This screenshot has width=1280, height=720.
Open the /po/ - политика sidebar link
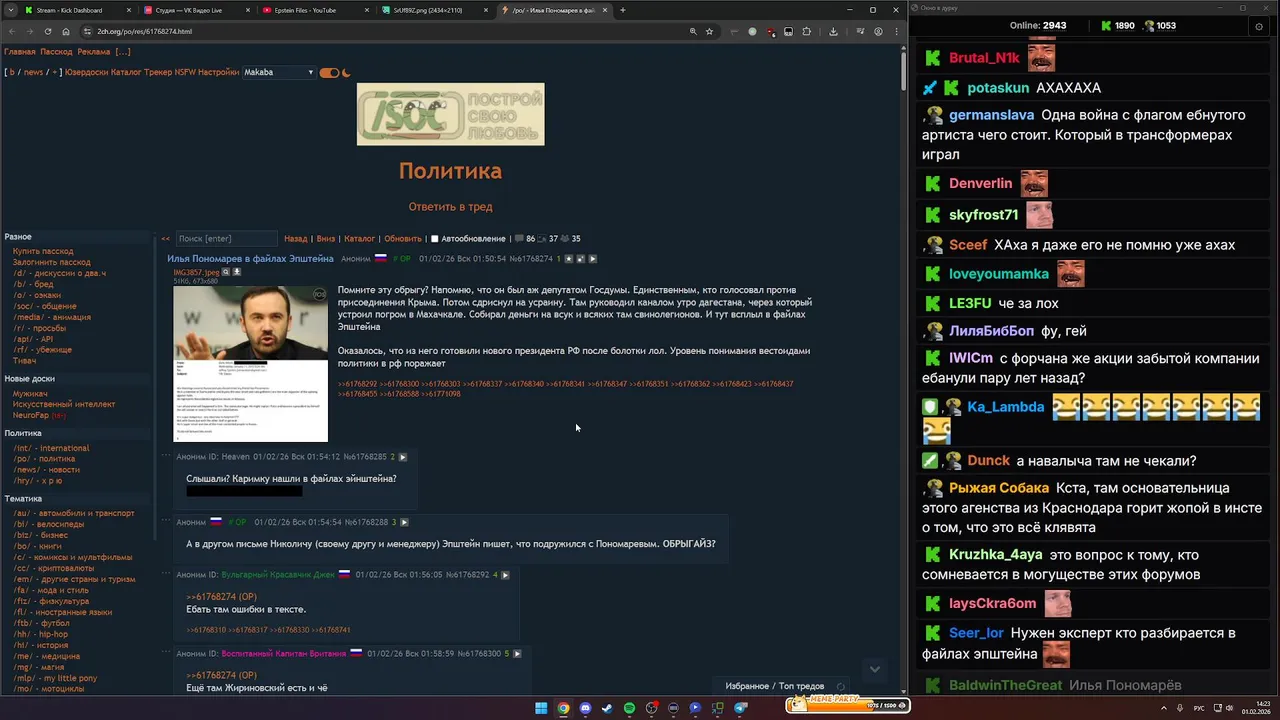click(x=44, y=459)
